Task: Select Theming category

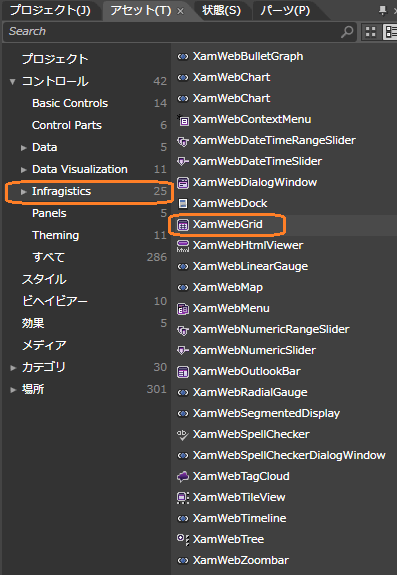Action: coord(55,235)
